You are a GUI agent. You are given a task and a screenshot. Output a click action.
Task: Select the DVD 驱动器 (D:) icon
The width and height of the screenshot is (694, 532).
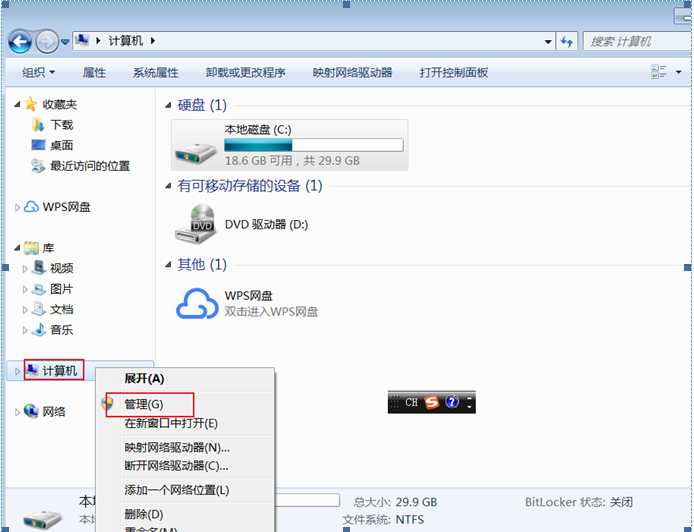[x=197, y=224]
